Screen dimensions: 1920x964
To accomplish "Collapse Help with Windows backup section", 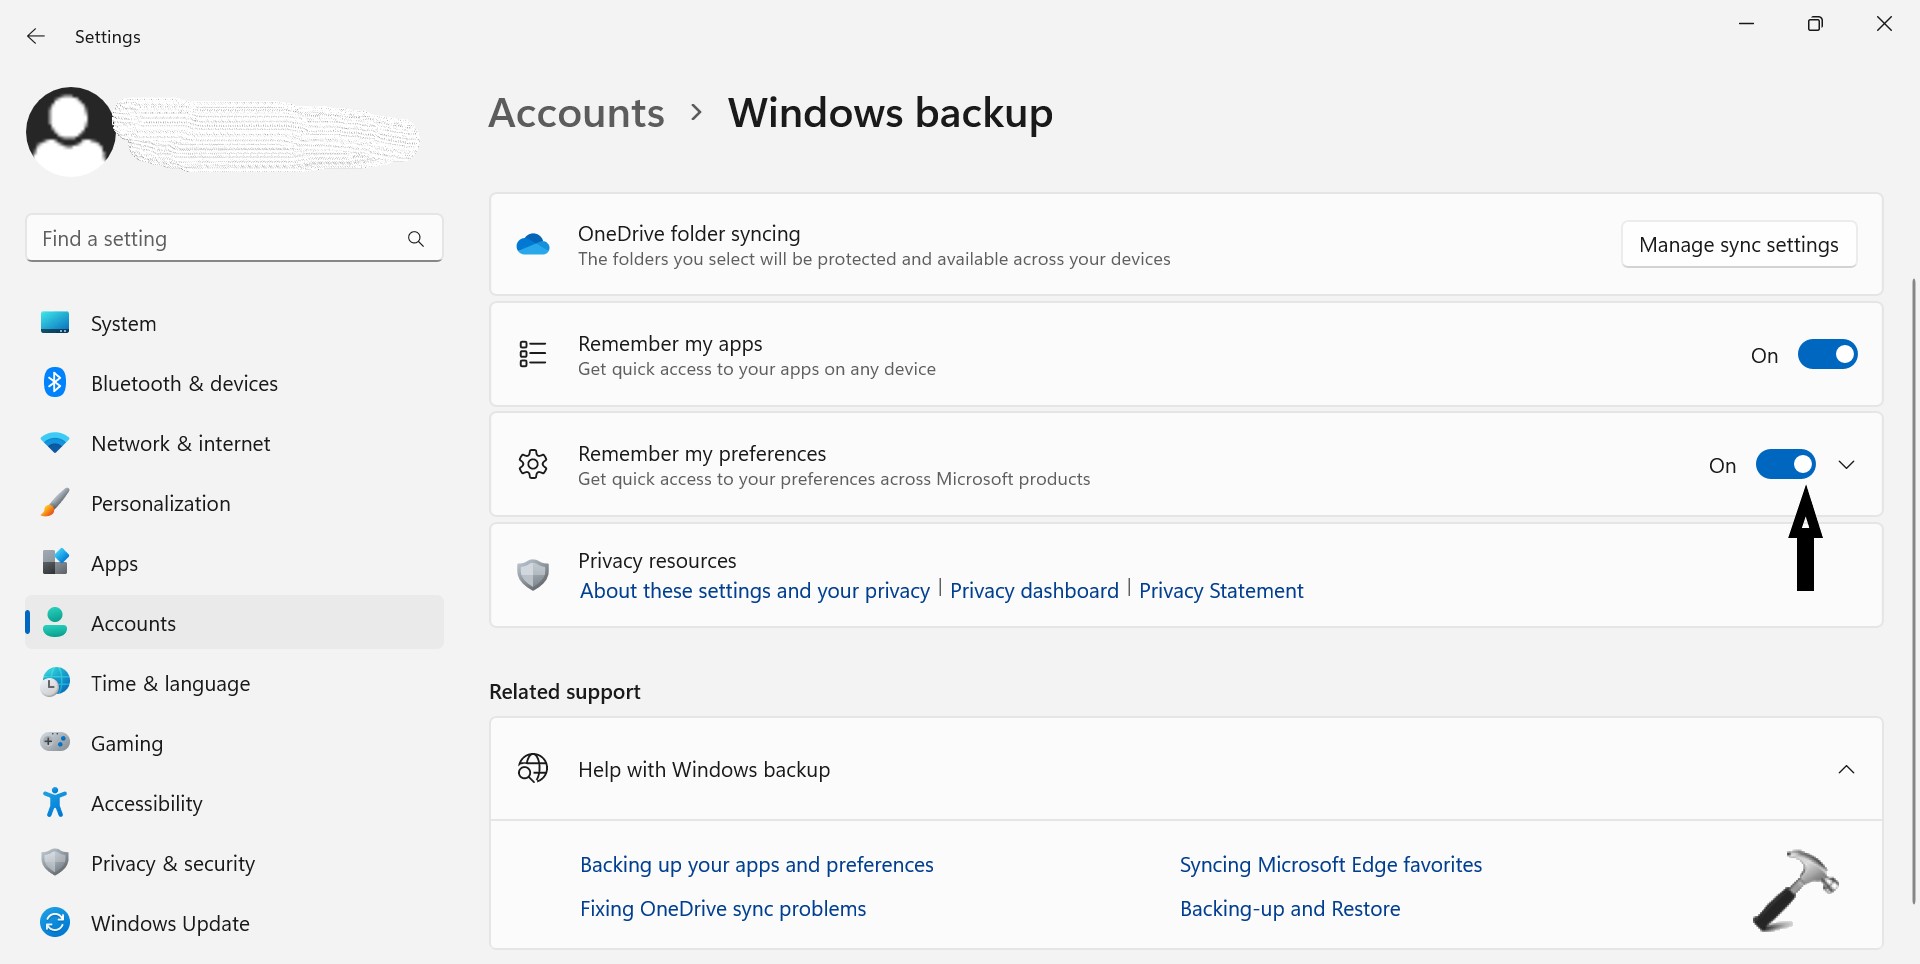I will [x=1846, y=769].
